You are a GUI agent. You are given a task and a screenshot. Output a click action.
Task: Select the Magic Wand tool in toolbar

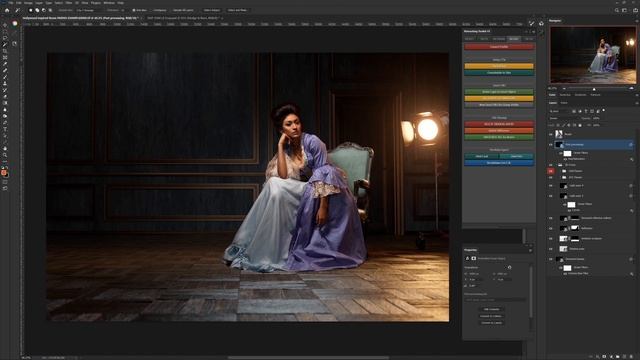click(x=5, y=44)
